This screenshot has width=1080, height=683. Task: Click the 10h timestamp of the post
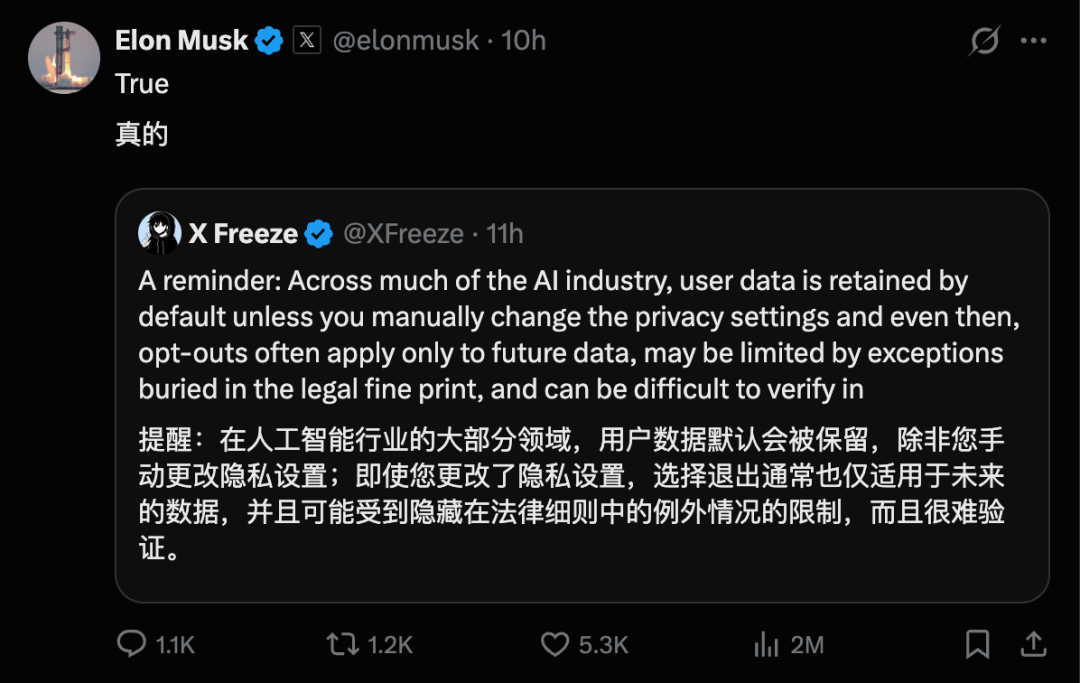pyautogui.click(x=523, y=41)
